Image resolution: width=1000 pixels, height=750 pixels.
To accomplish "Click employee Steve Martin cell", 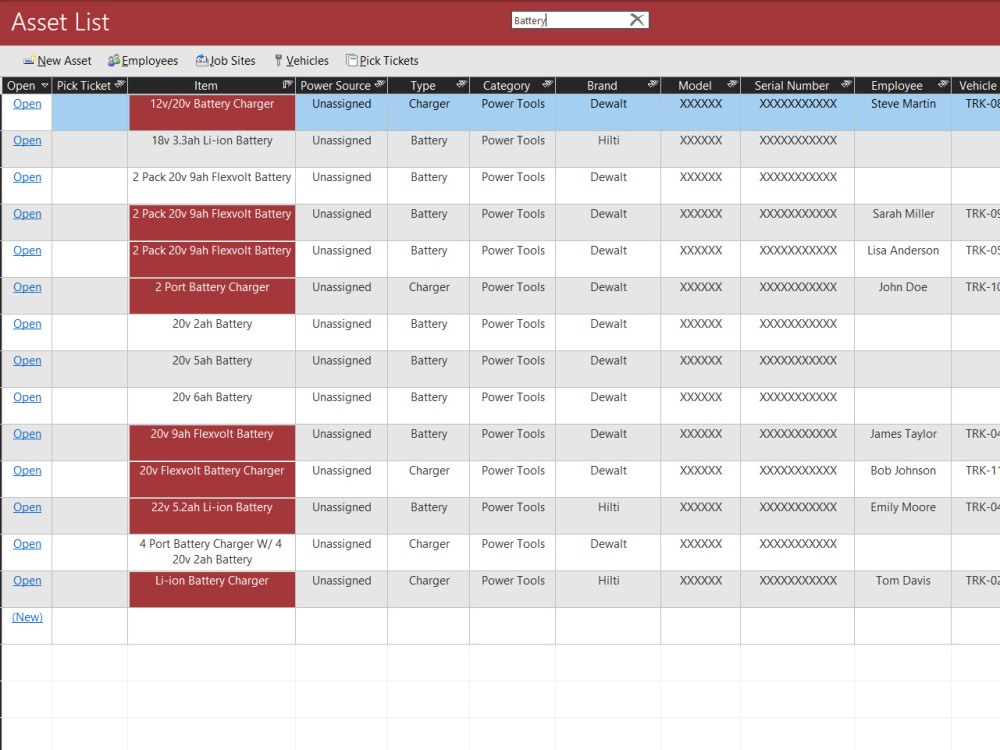I will click(902, 112).
